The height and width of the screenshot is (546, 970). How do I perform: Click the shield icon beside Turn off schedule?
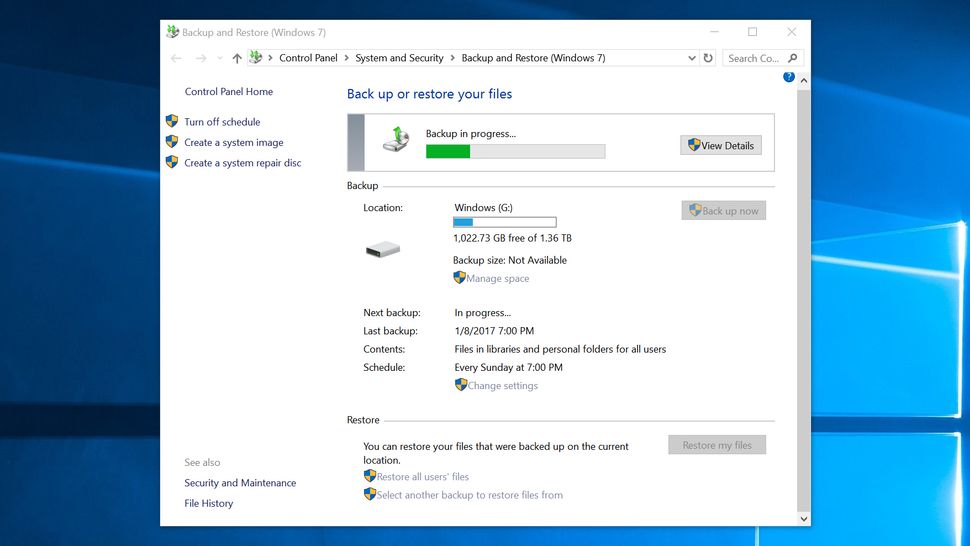(172, 121)
